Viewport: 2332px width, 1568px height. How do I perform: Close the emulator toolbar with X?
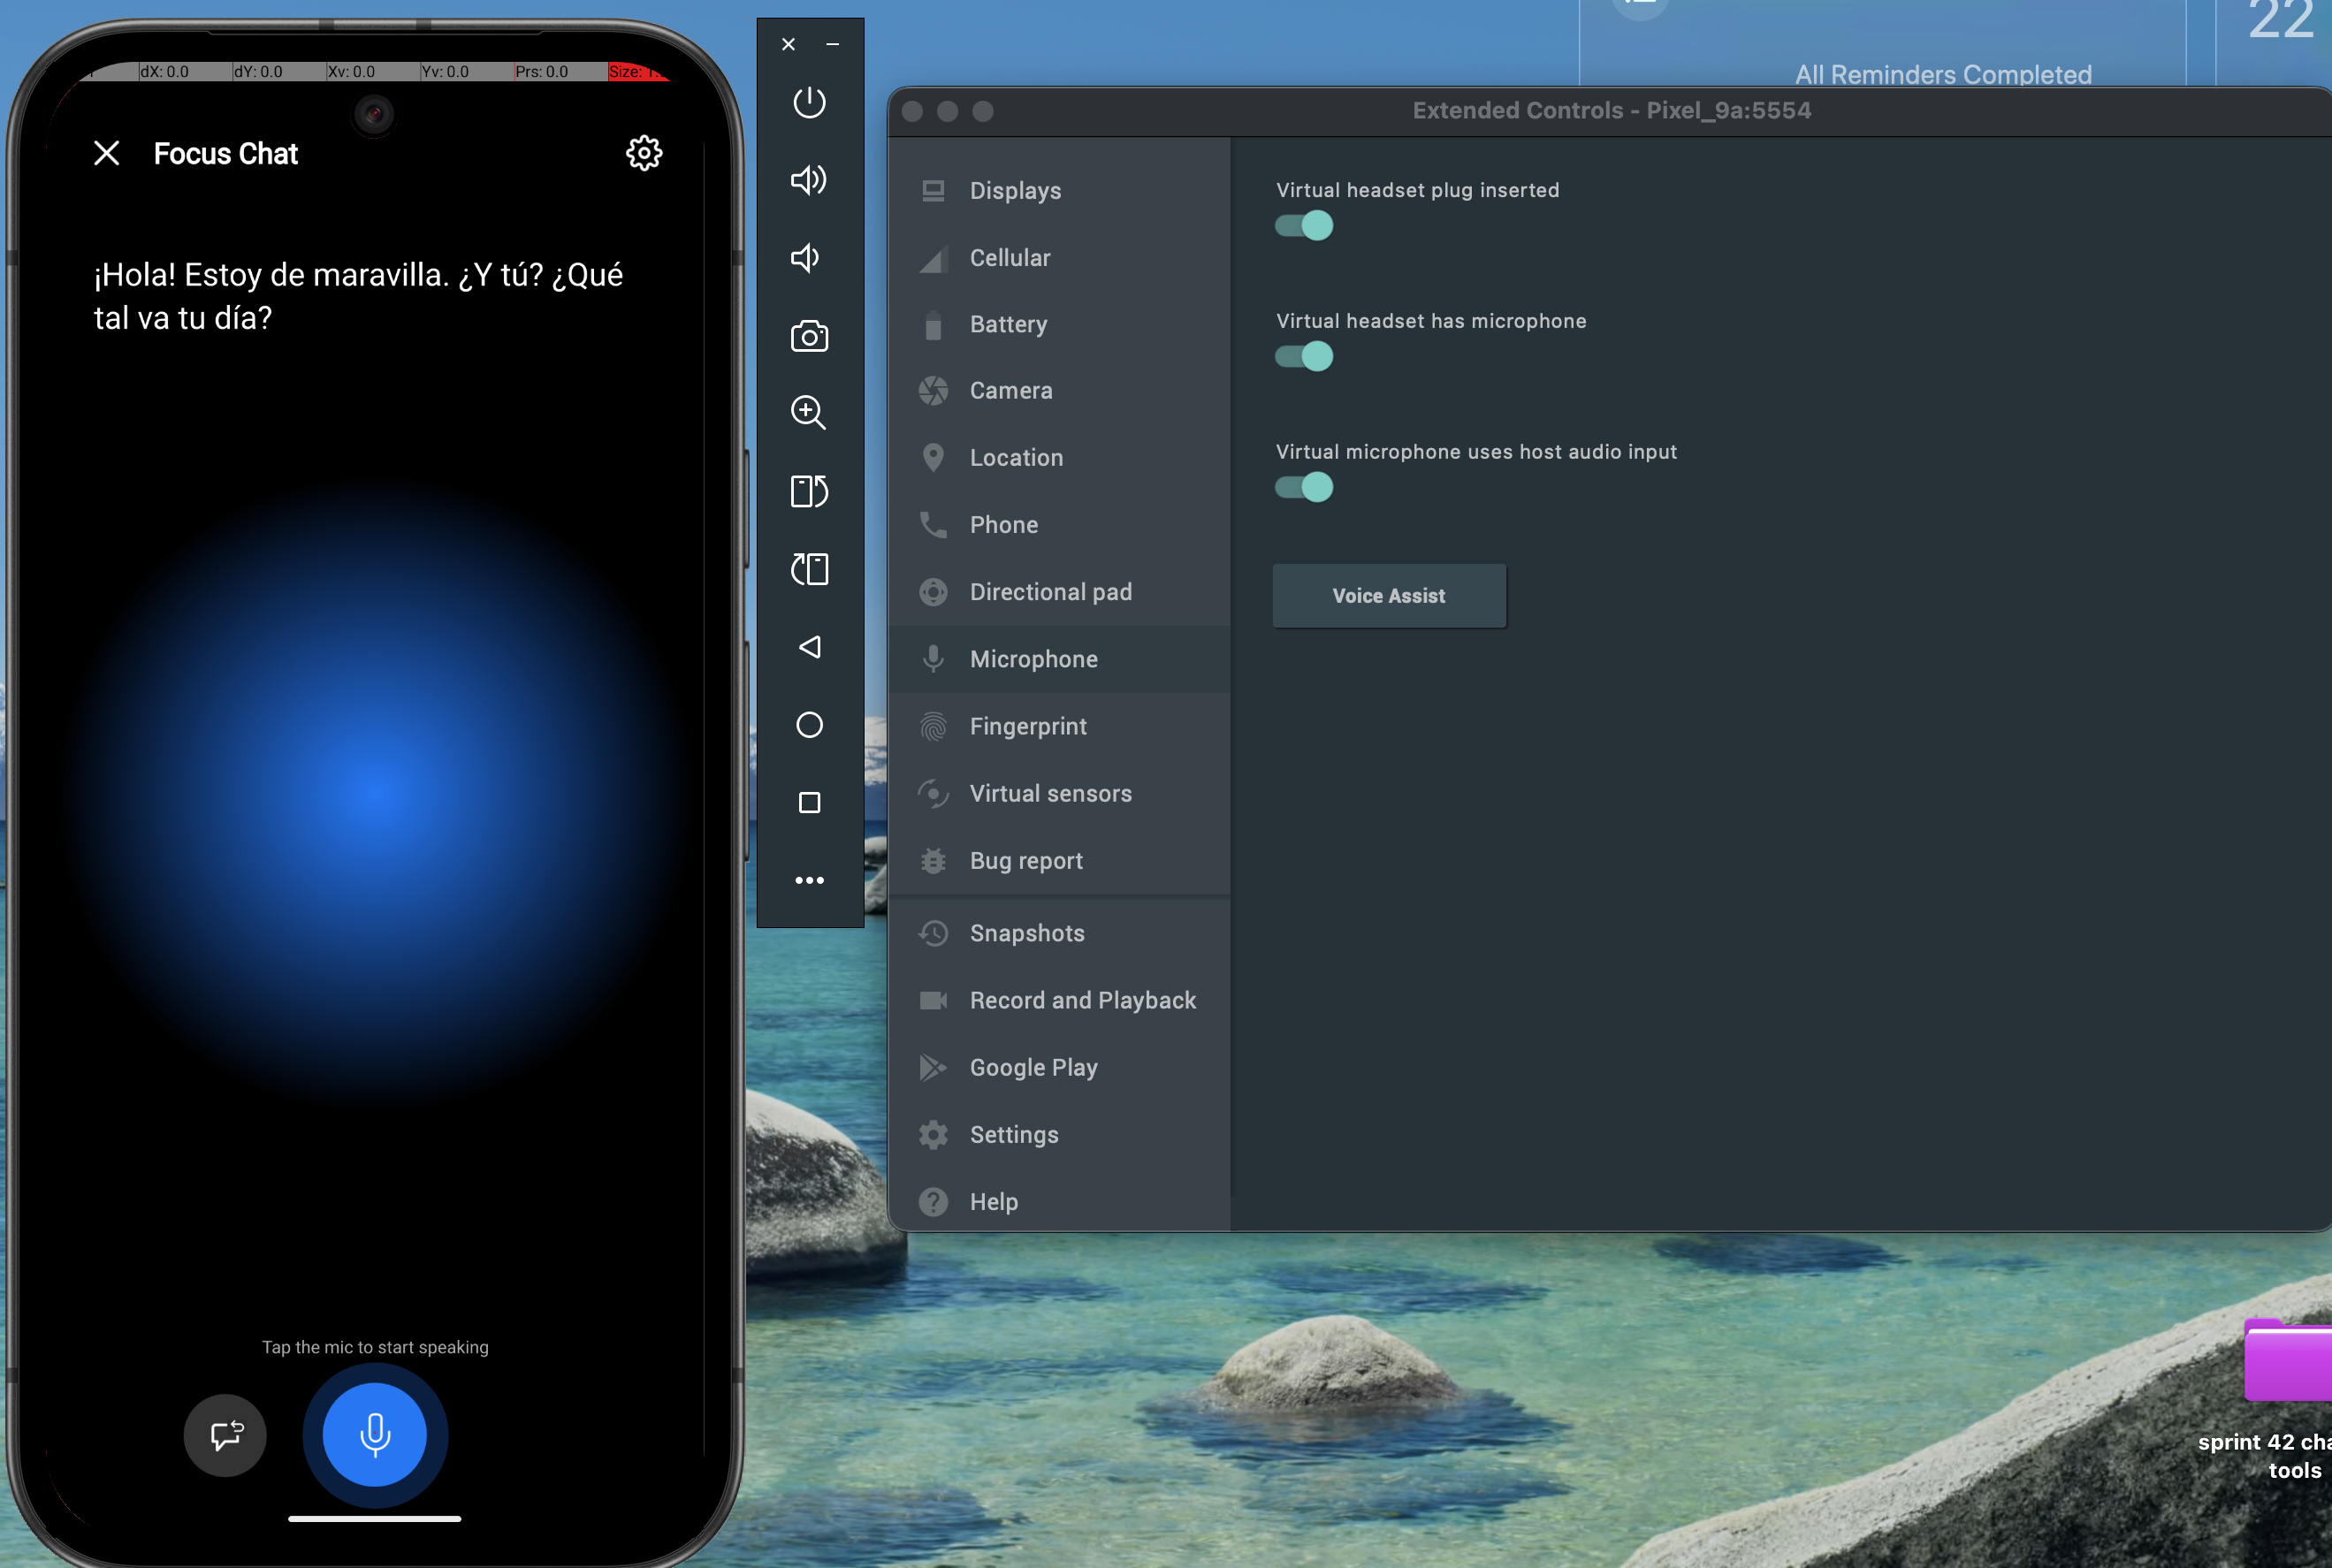788,44
